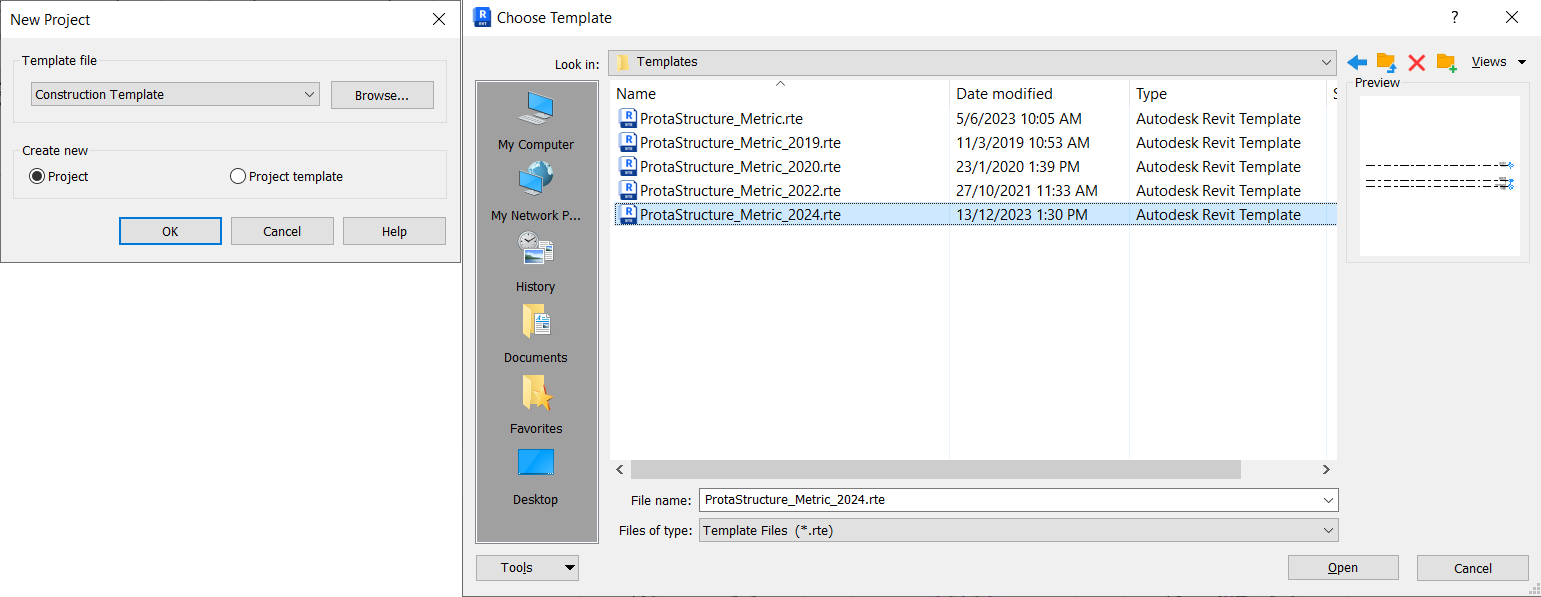Choose the Project template radio option

[x=238, y=176]
